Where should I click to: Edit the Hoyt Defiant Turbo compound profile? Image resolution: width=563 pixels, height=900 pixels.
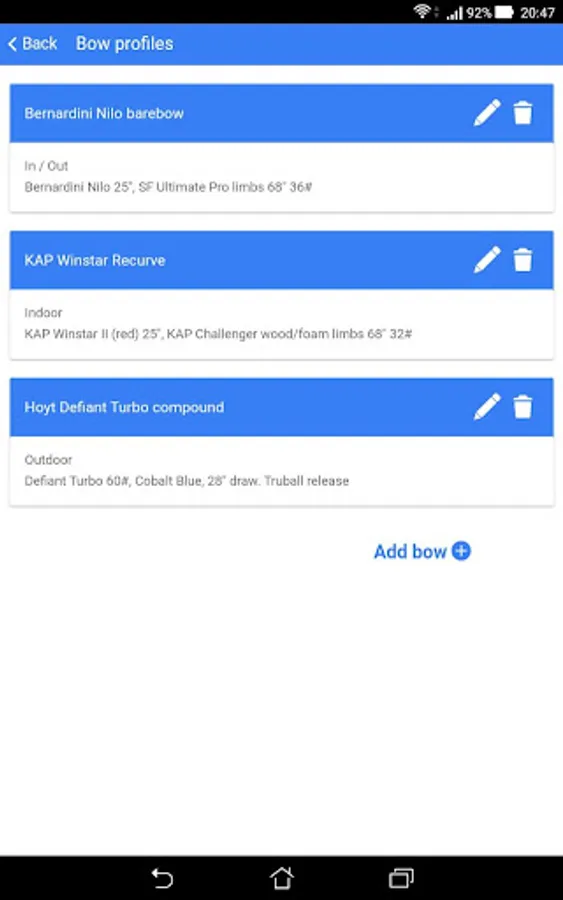[487, 406]
